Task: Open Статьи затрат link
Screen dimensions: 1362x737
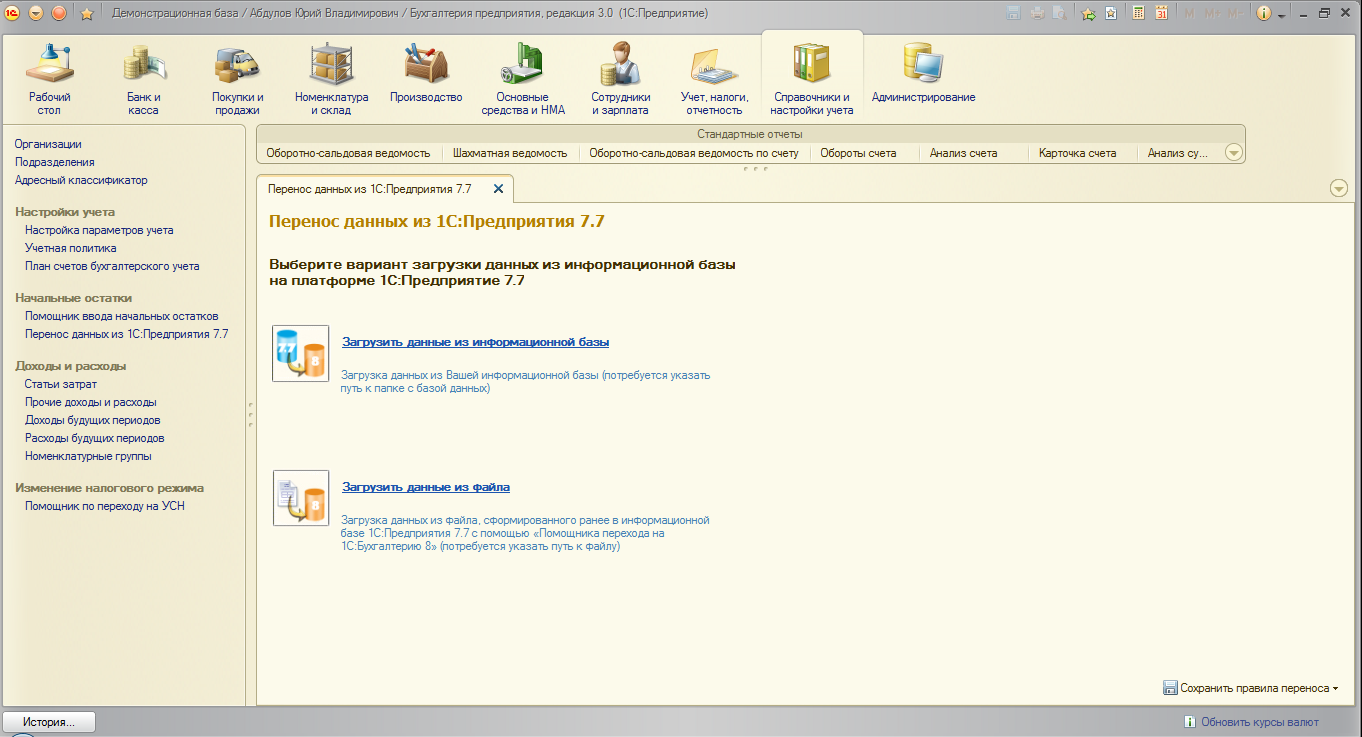Action: coord(61,384)
